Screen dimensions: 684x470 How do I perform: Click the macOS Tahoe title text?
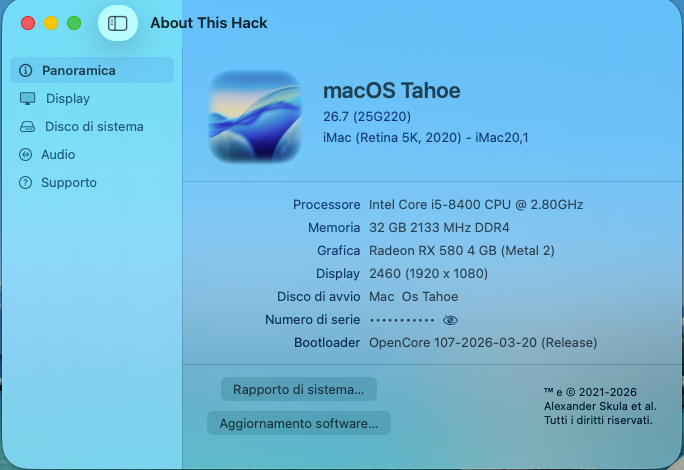tap(392, 91)
